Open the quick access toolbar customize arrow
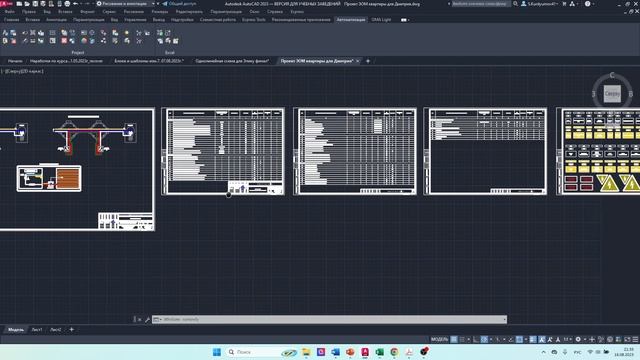The width and height of the screenshot is (640, 360). [x=158, y=4]
